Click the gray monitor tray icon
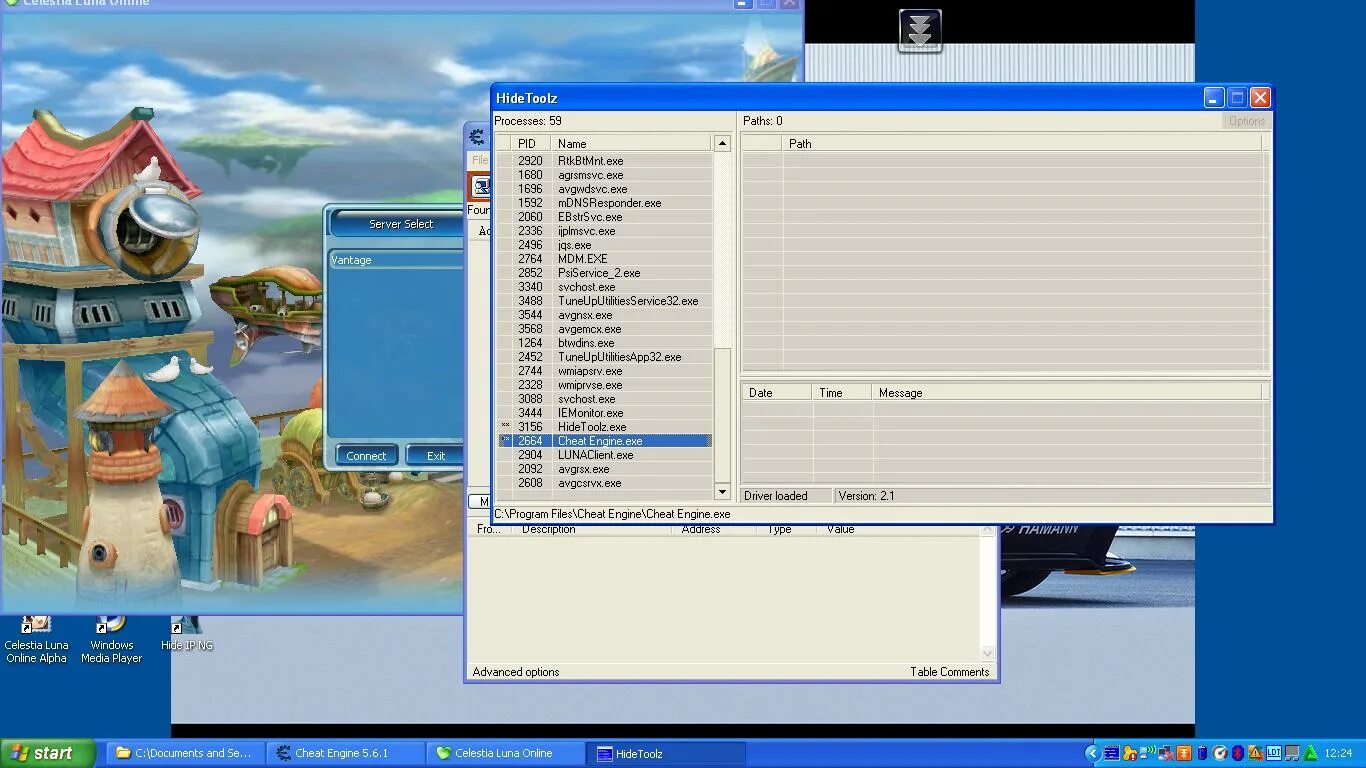This screenshot has width=1366, height=768. coord(1292,753)
